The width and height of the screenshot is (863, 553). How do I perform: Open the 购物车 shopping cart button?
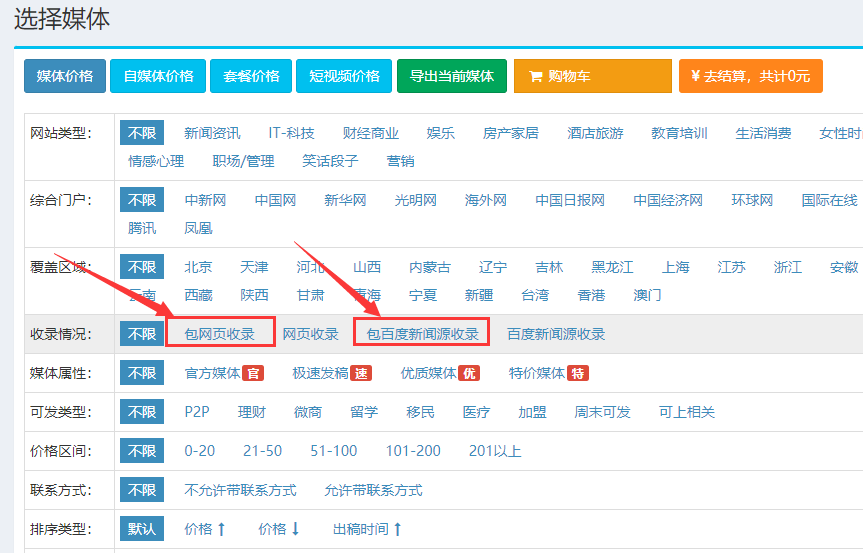(x=592, y=76)
